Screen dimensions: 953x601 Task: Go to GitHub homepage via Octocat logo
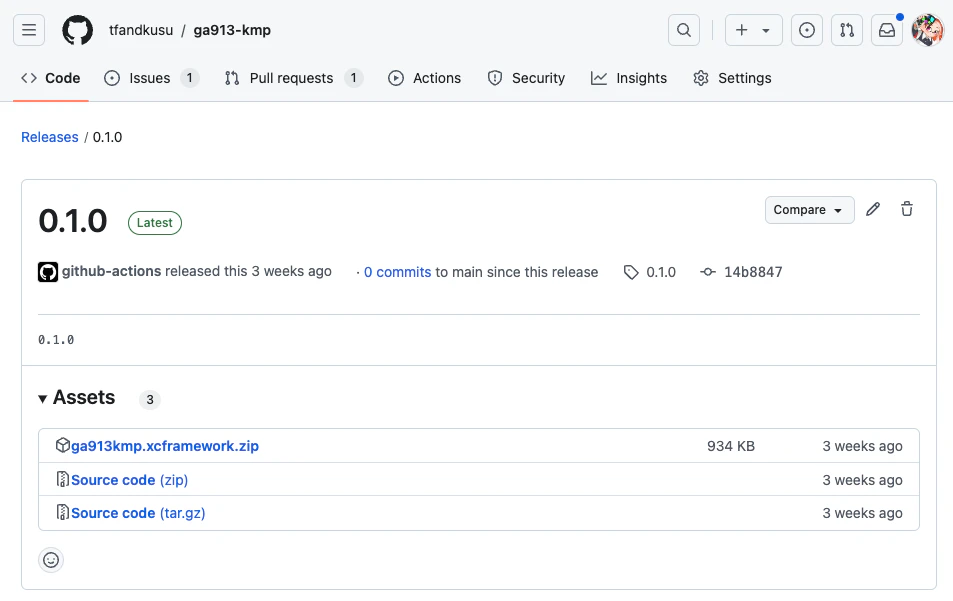pyautogui.click(x=78, y=30)
